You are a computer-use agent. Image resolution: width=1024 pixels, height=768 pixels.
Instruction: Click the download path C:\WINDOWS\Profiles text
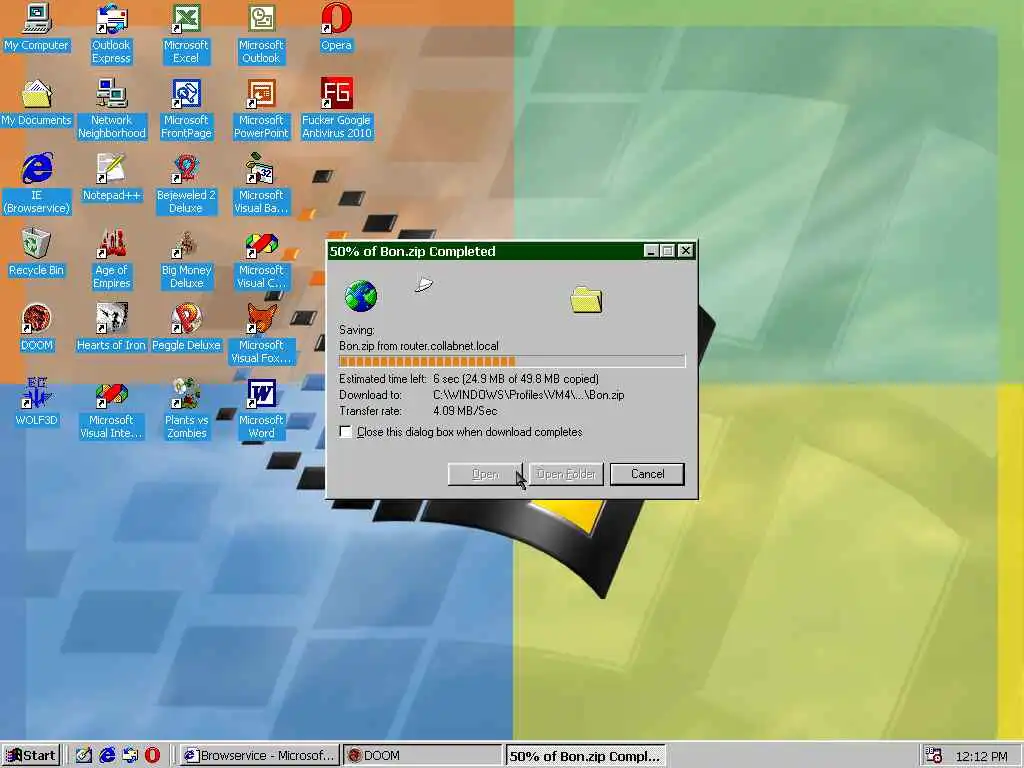528,395
